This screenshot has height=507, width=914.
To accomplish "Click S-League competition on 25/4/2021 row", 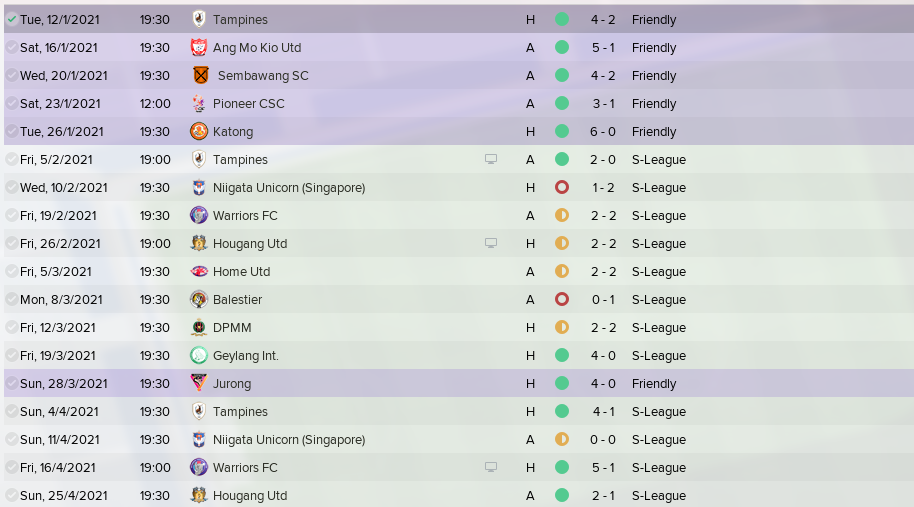I will [x=659, y=495].
